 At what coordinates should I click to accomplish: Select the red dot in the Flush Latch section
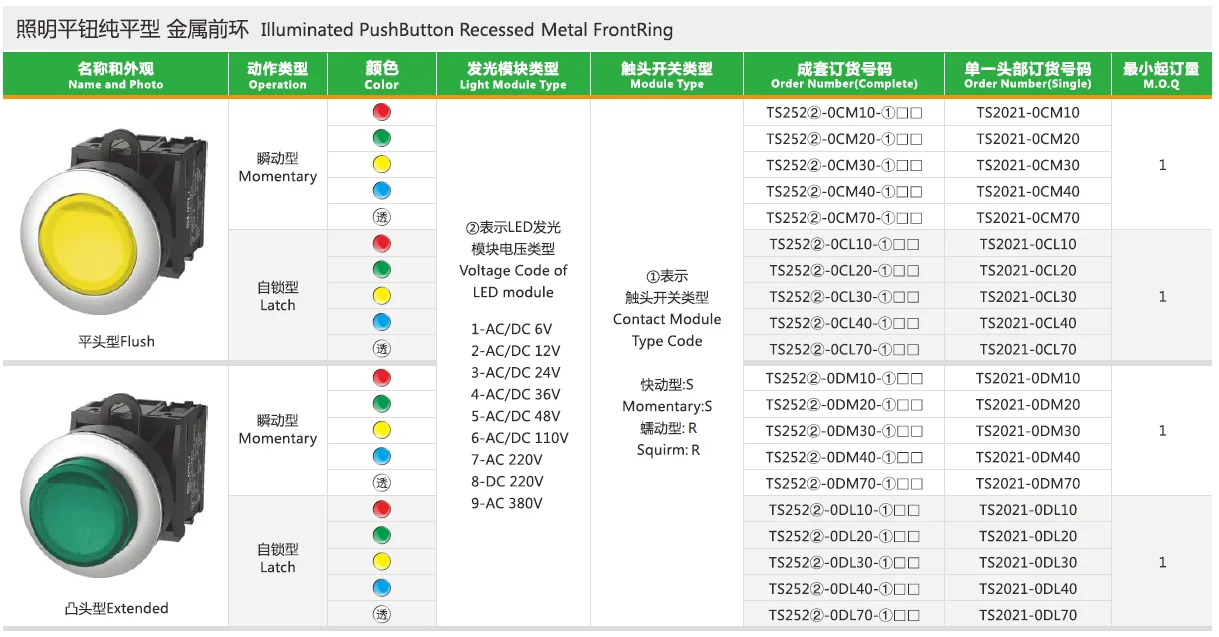[381, 242]
